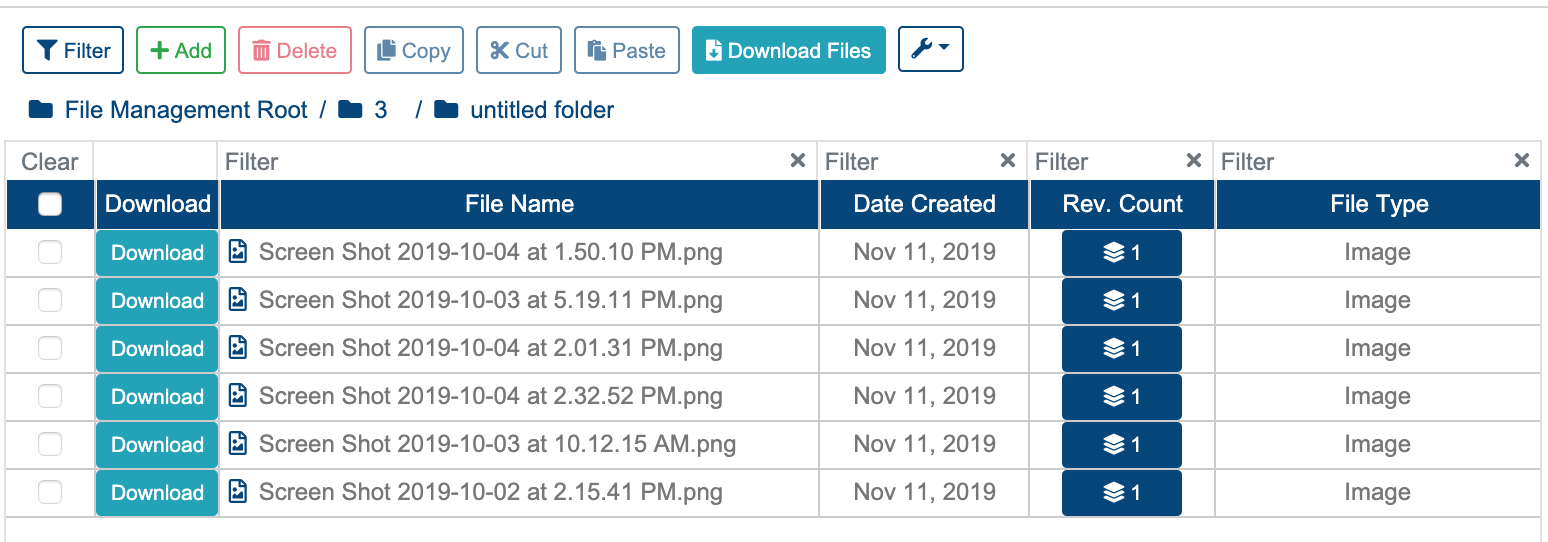
Task: Check the row for 2.01.31 PM.png
Action: 50,349
